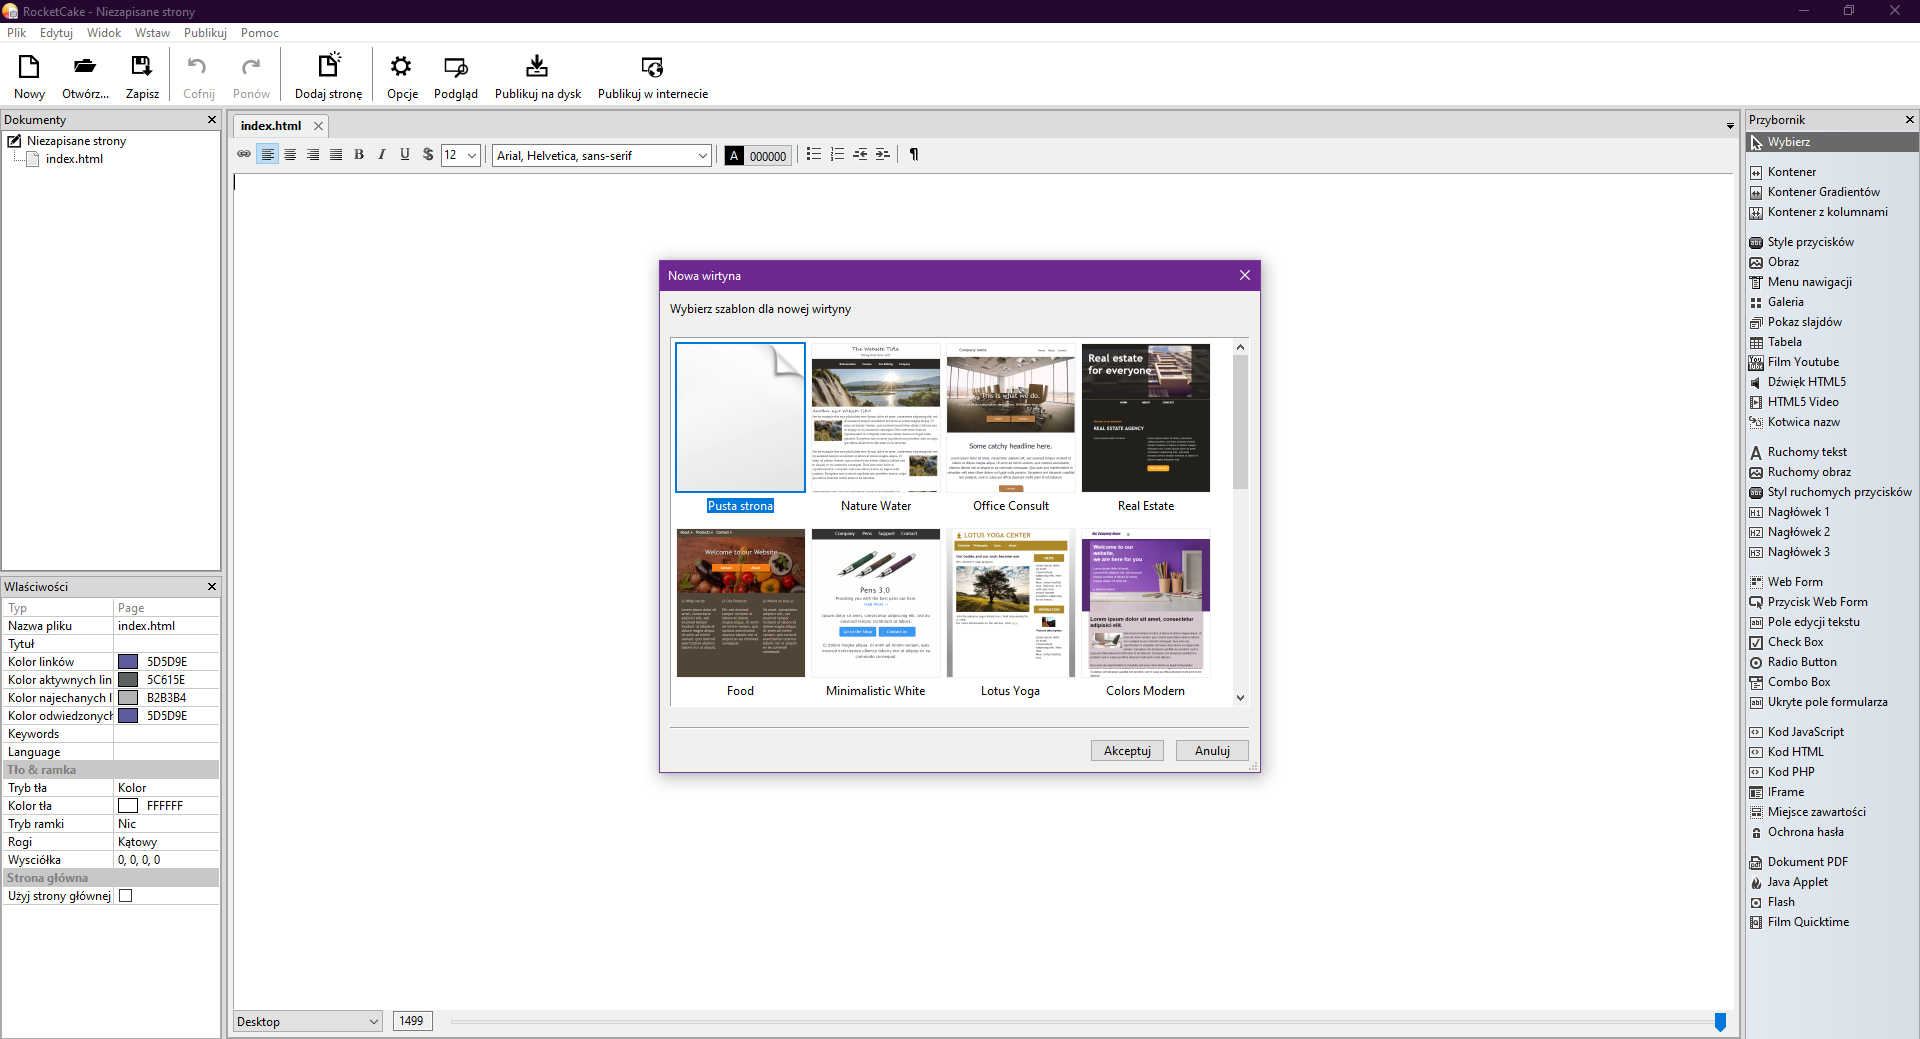Select the Tabela tool
The height and width of the screenshot is (1039, 1920).
coord(1784,342)
